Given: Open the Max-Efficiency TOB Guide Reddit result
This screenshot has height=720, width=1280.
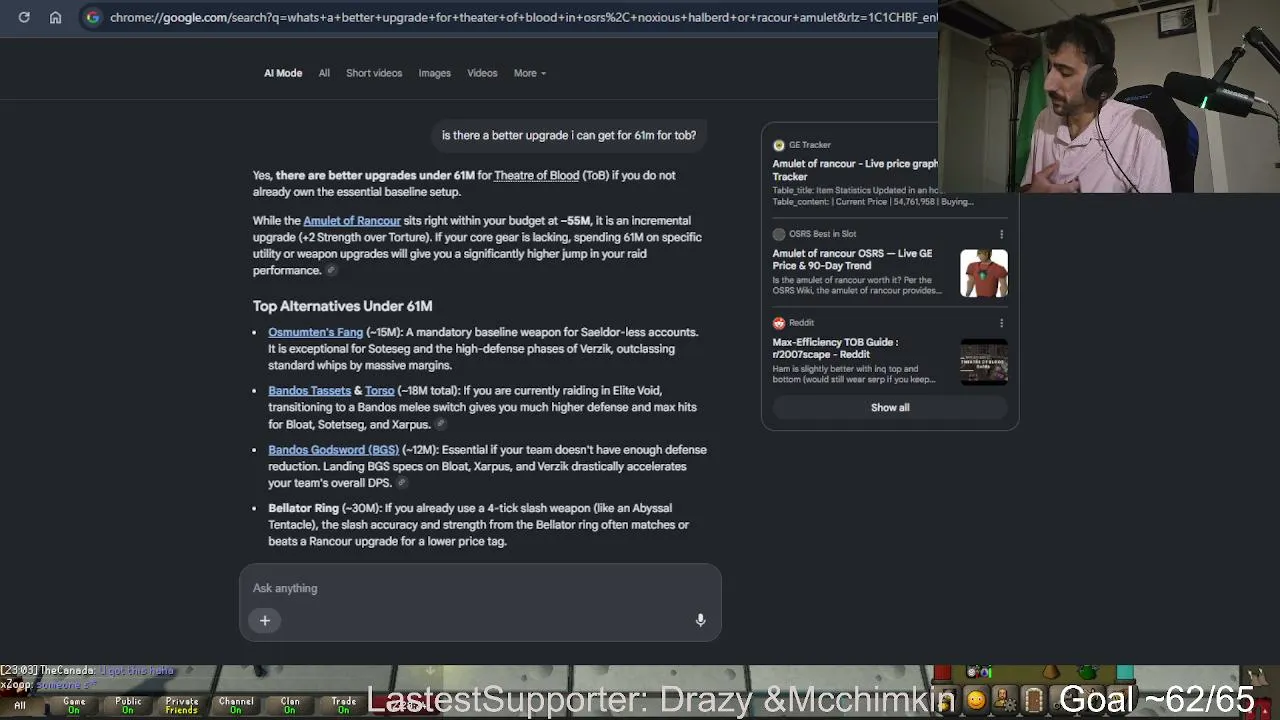Looking at the screenshot, I should pyautogui.click(x=835, y=348).
